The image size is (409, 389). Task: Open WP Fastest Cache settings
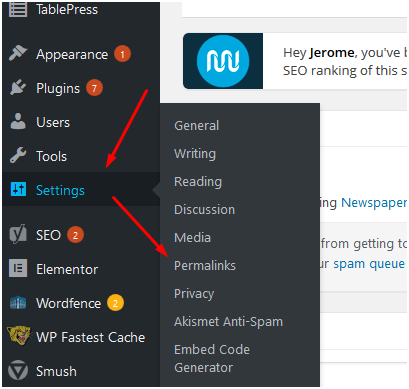click(x=90, y=337)
